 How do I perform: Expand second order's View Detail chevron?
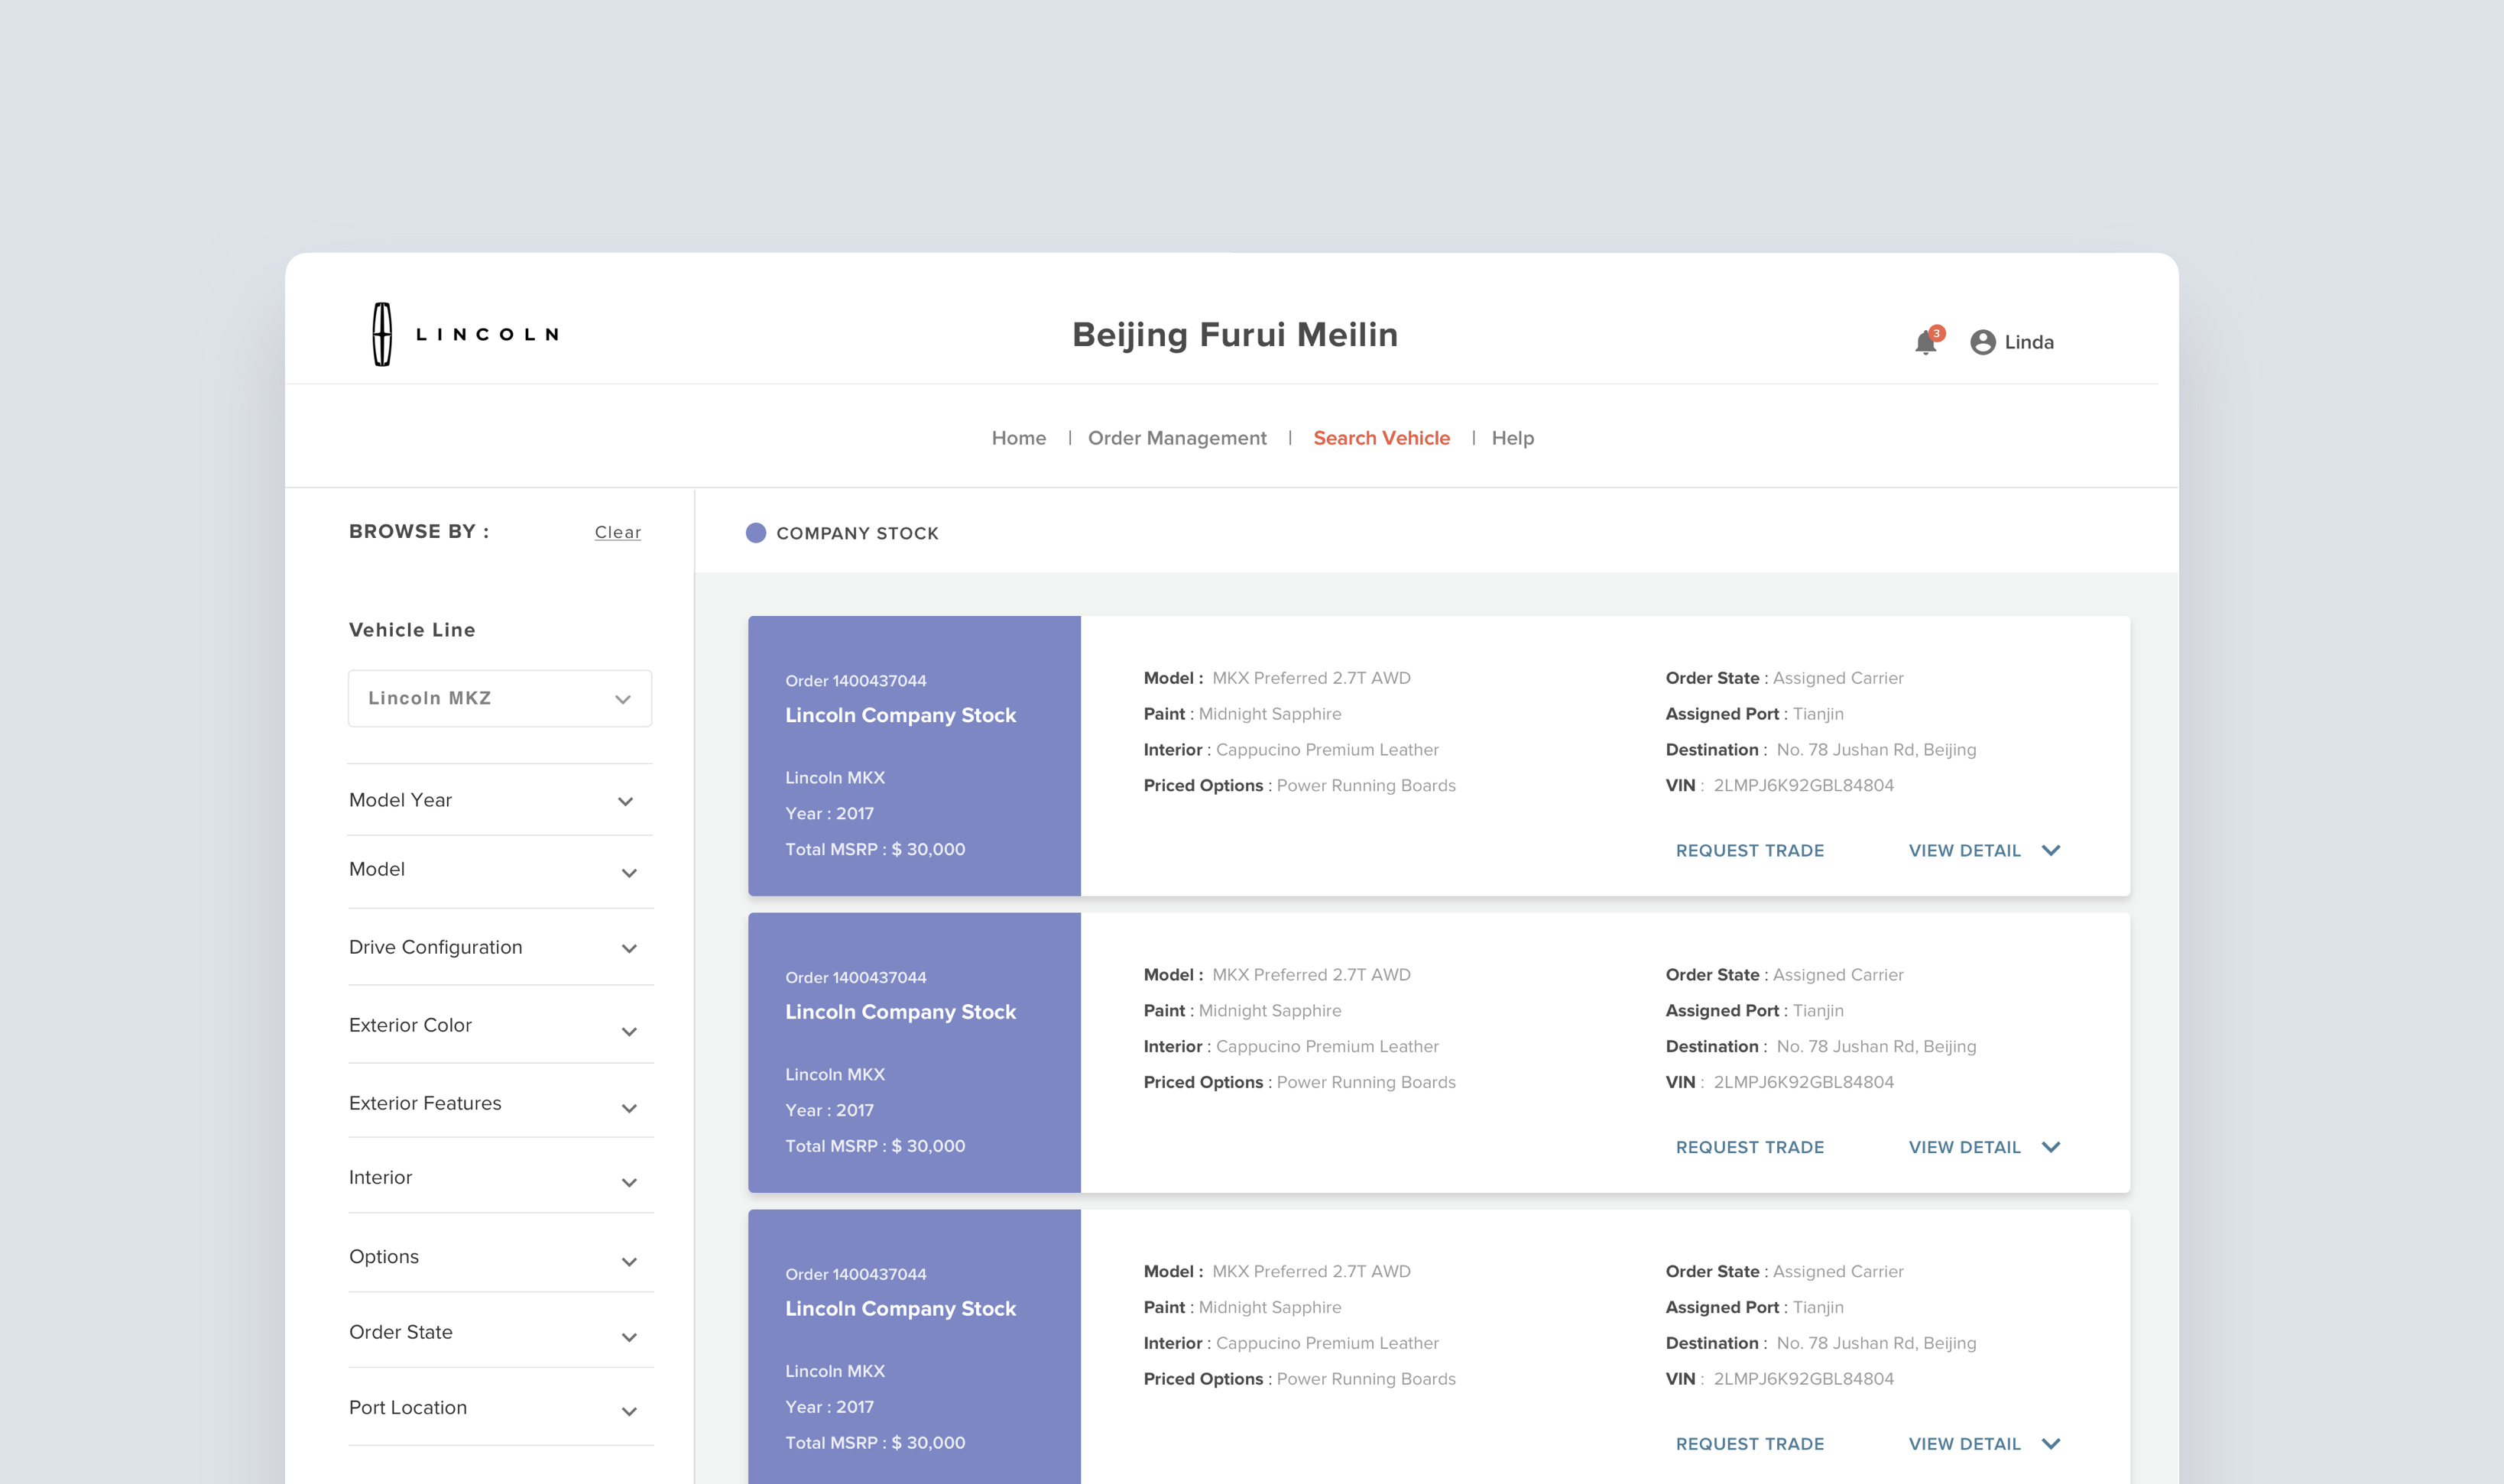(2051, 1147)
